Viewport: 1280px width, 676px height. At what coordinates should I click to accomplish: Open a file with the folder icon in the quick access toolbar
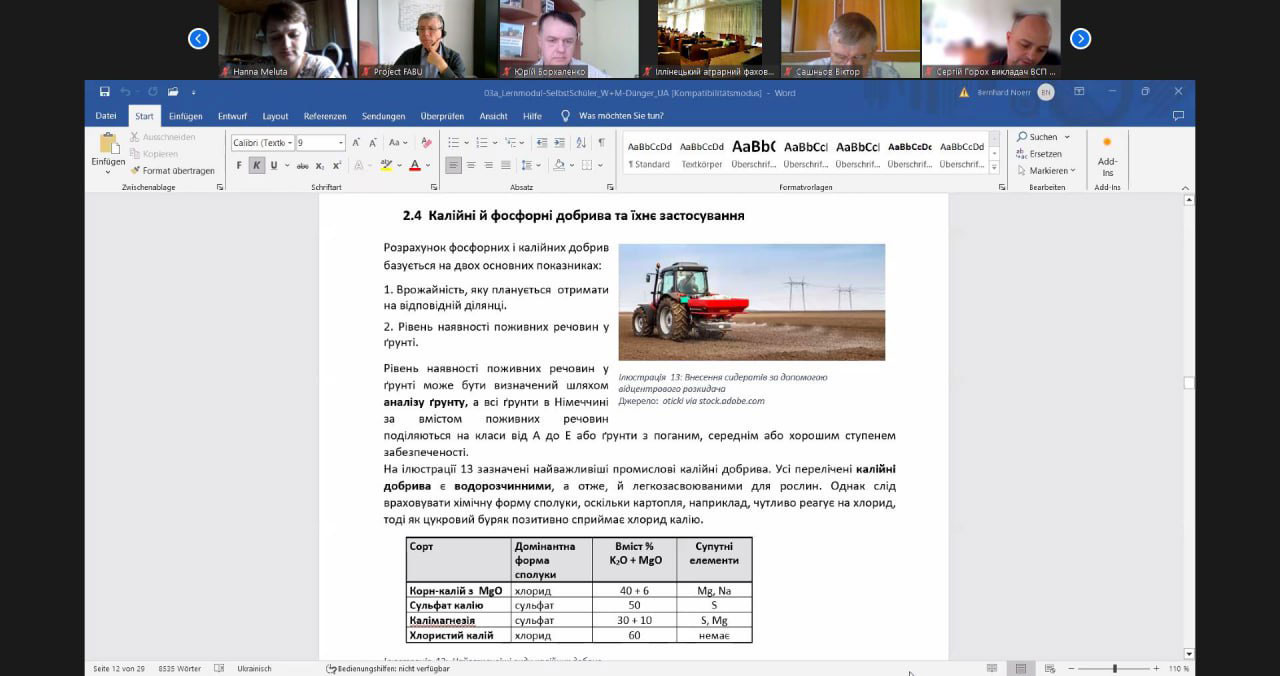pos(174,92)
